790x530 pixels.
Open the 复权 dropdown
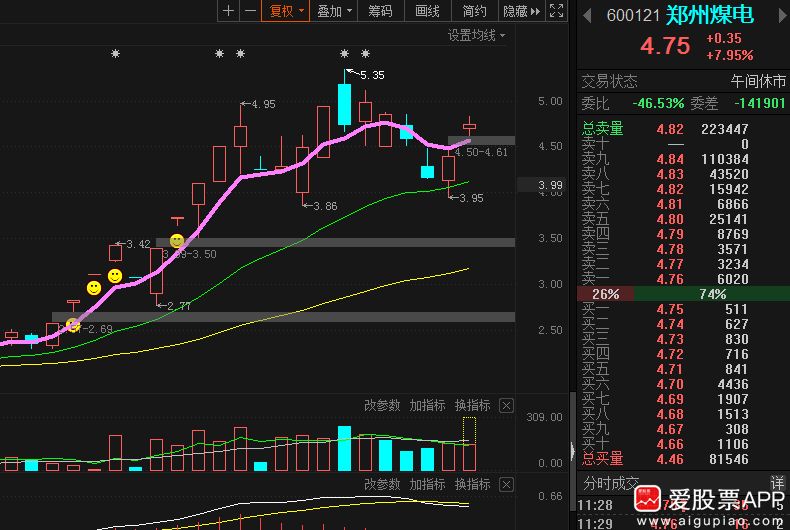(x=286, y=11)
